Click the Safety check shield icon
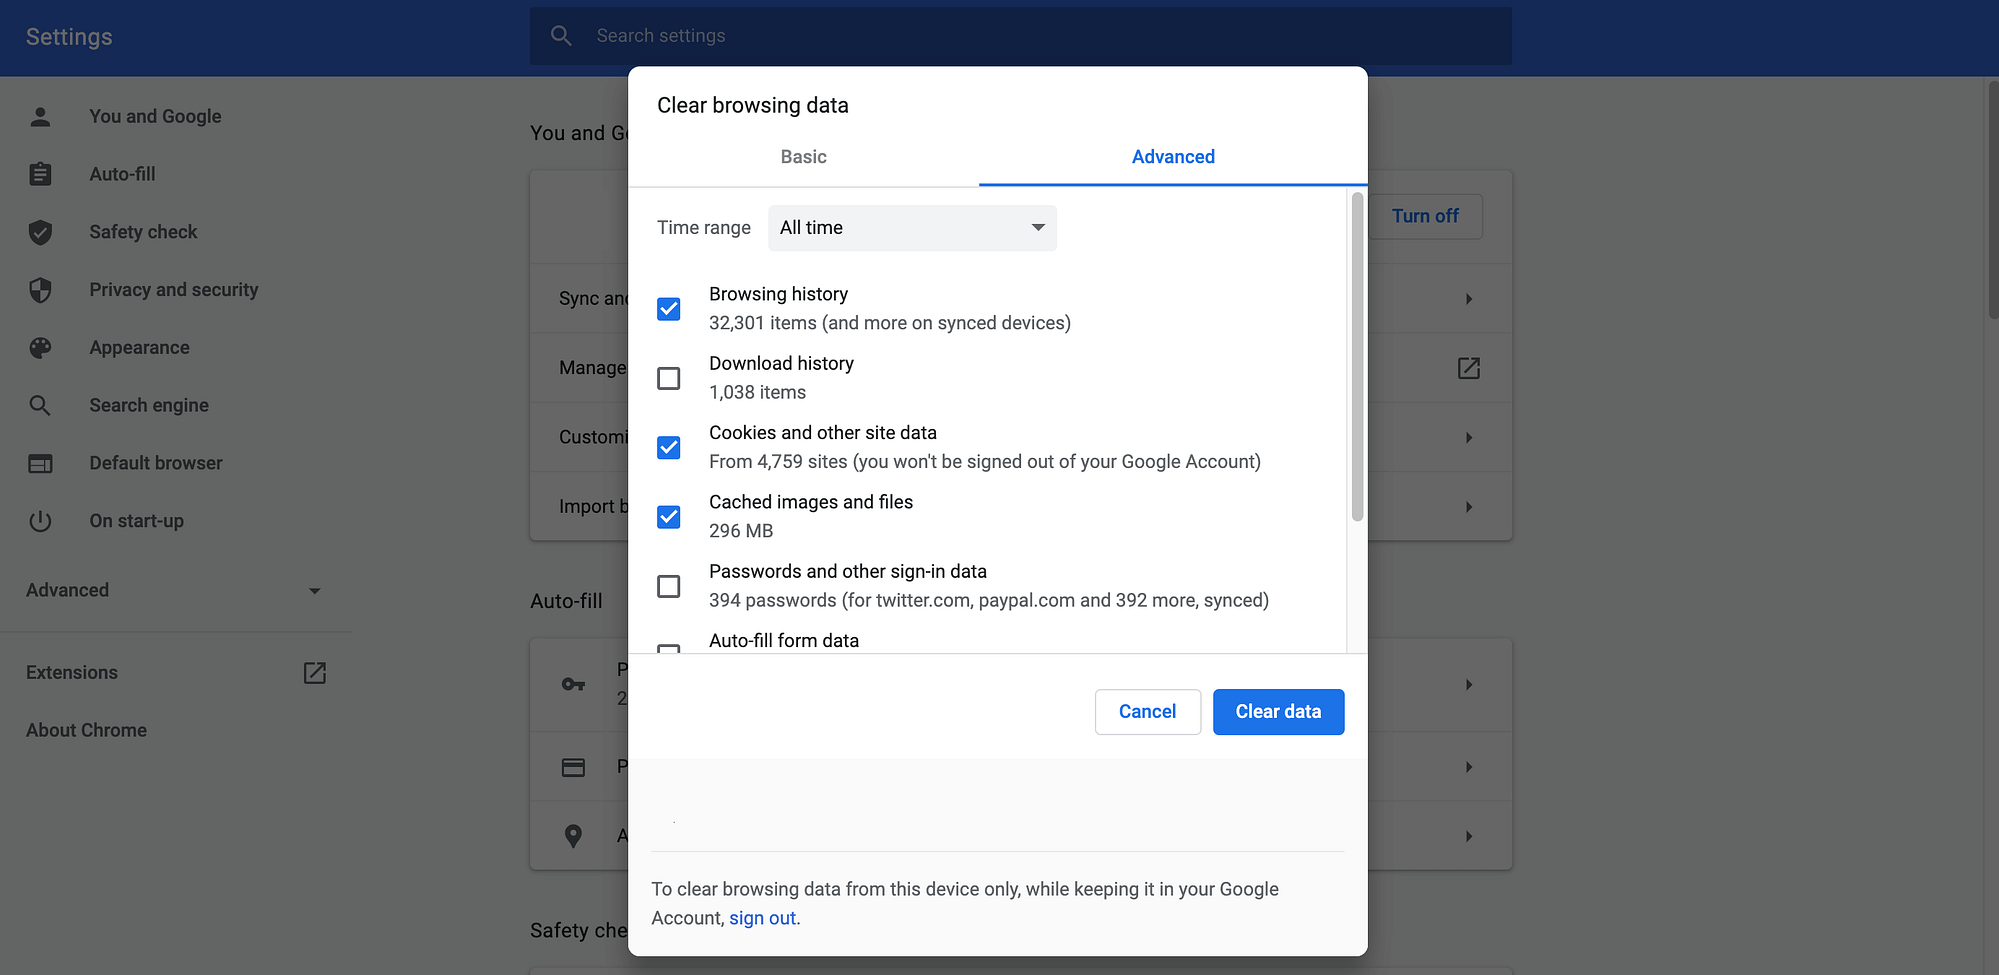 [x=40, y=232]
